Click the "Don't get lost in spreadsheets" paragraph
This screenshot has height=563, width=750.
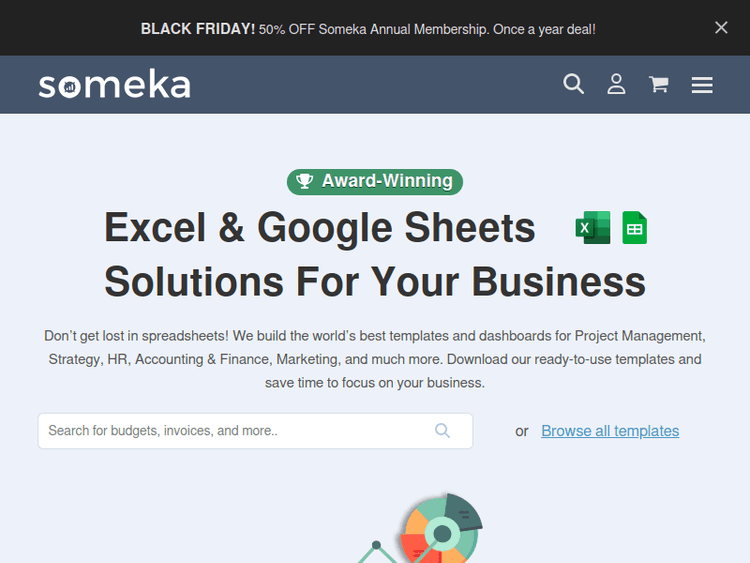(375, 359)
